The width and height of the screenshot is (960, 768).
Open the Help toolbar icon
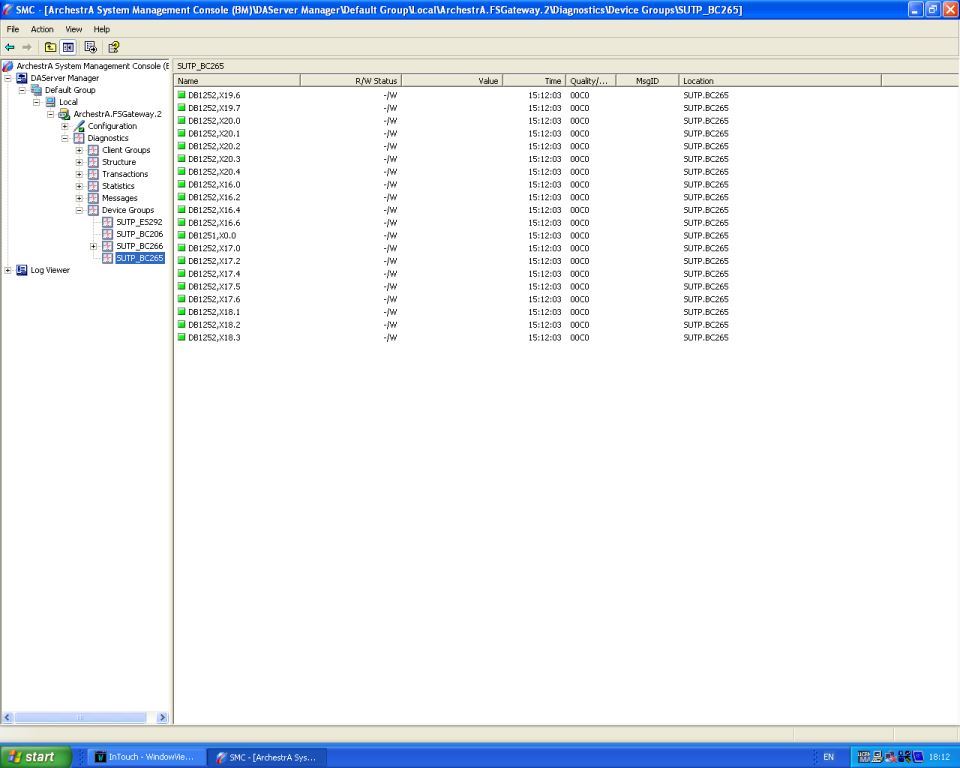pyautogui.click(x=113, y=47)
